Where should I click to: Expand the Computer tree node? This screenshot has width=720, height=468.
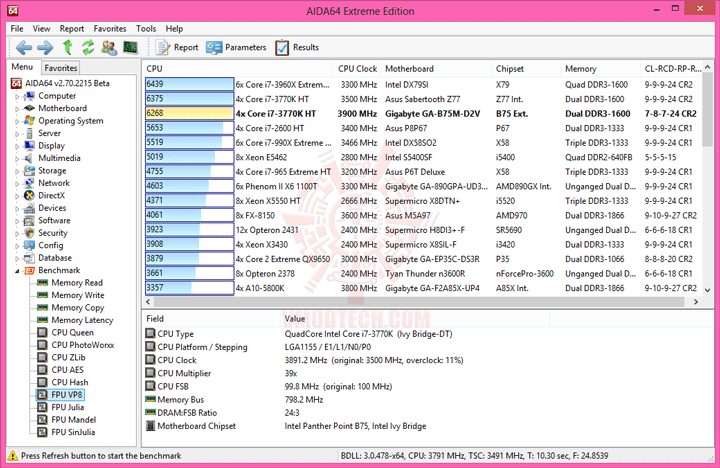coord(17,96)
